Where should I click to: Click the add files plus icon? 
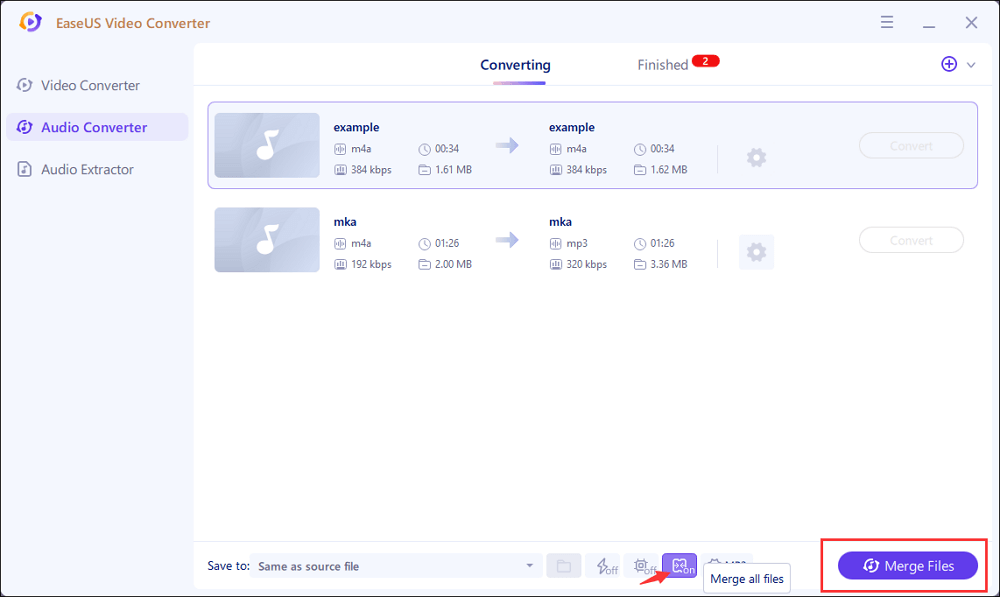[x=949, y=64]
